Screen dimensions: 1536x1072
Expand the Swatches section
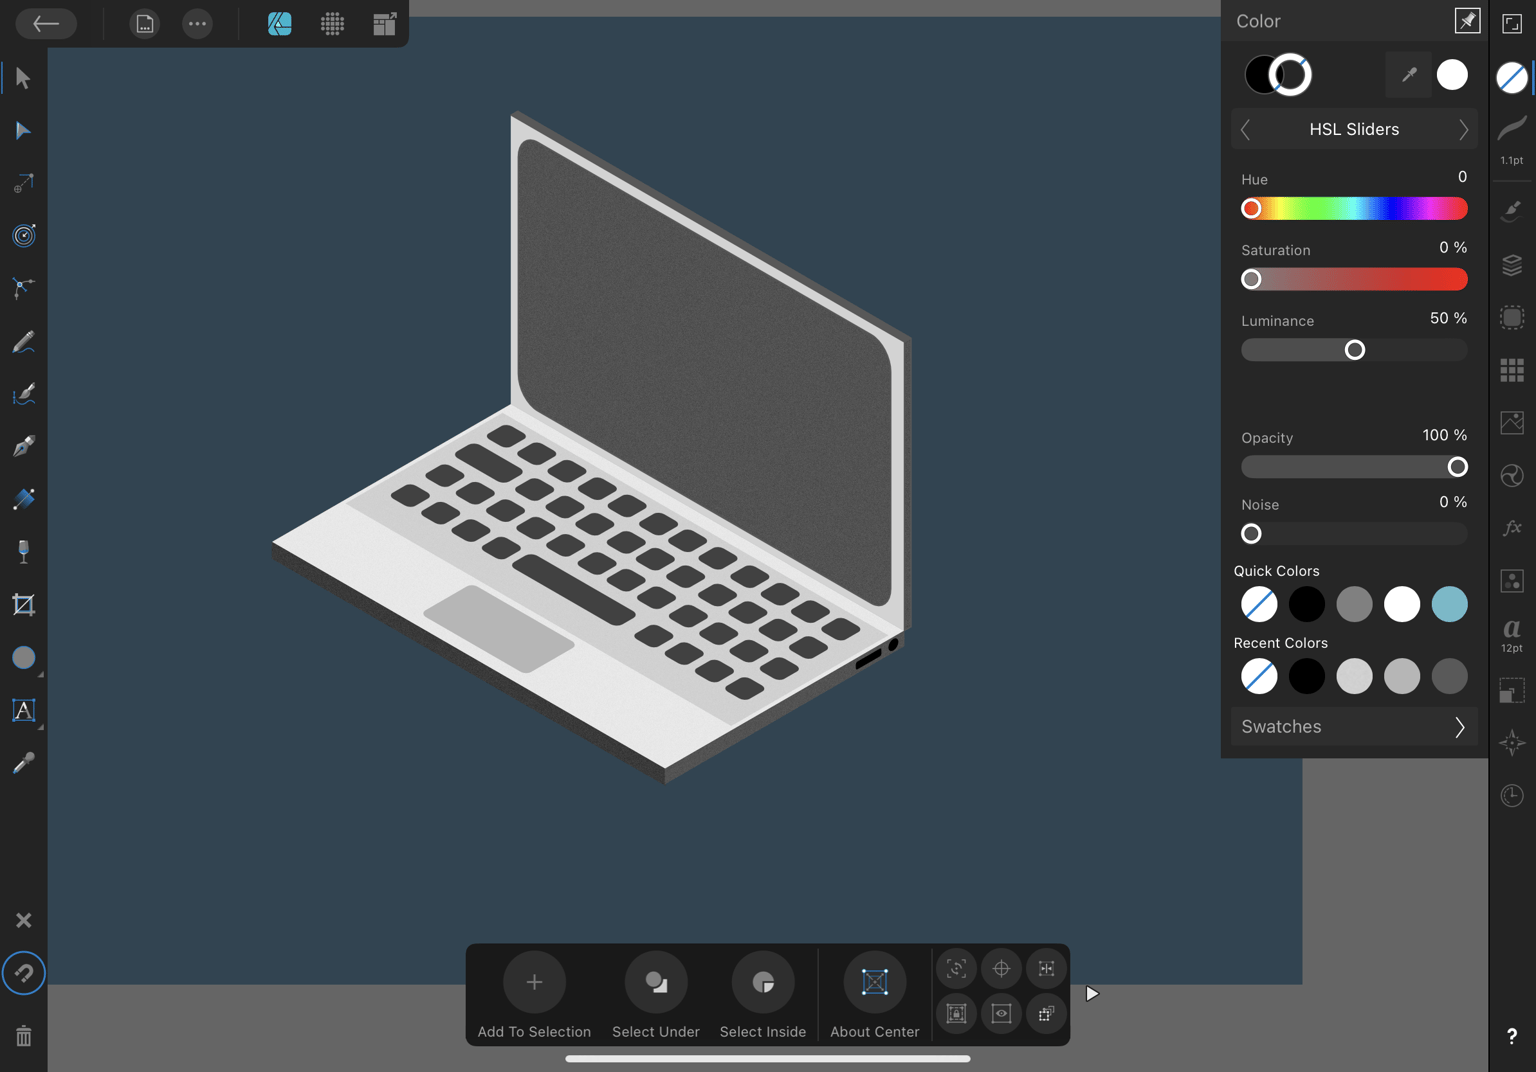coord(1354,727)
